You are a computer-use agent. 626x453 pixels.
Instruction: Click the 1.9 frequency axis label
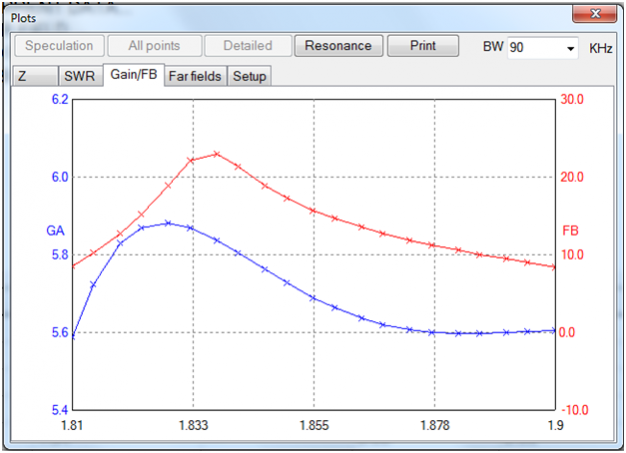coord(555,425)
